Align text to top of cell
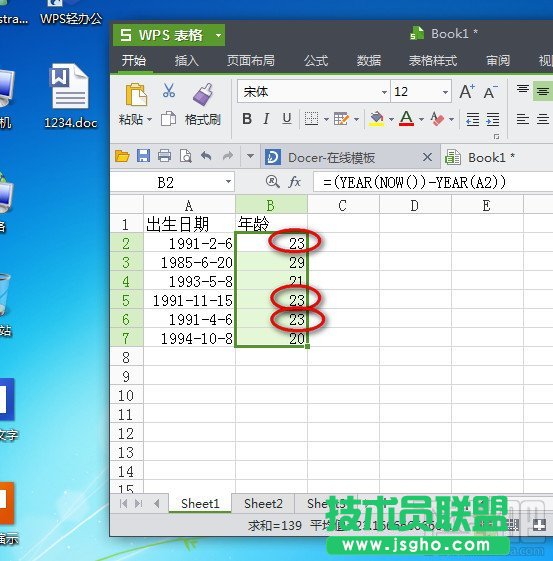 523,89
